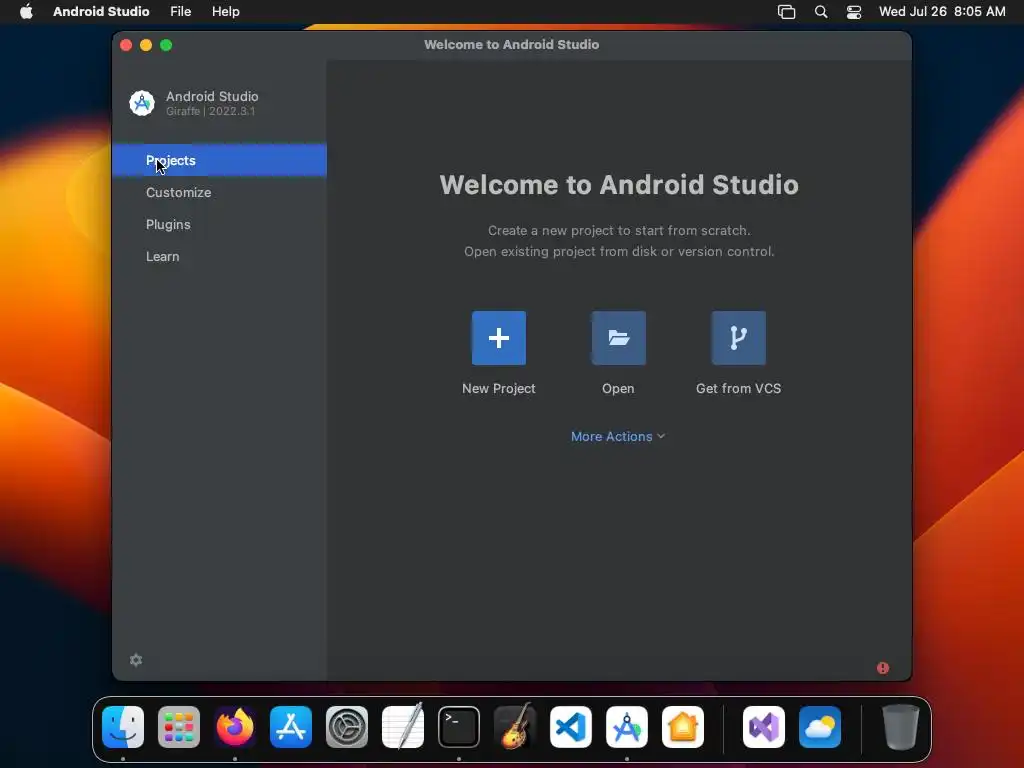
Task: Open Visual Studio Code from the dock
Action: [x=571, y=727]
